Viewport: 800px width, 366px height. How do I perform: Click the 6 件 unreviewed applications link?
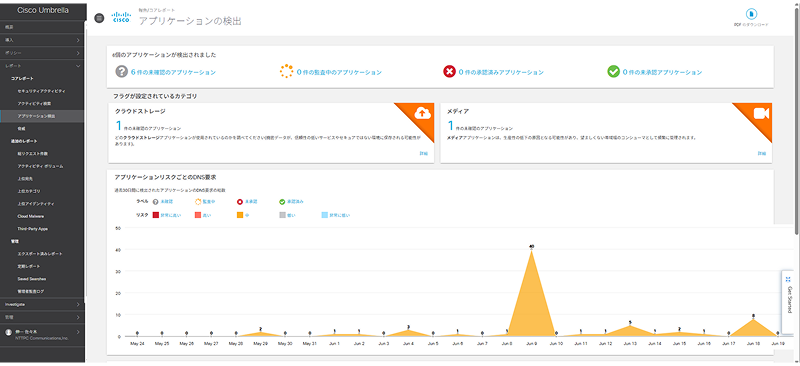(x=173, y=72)
